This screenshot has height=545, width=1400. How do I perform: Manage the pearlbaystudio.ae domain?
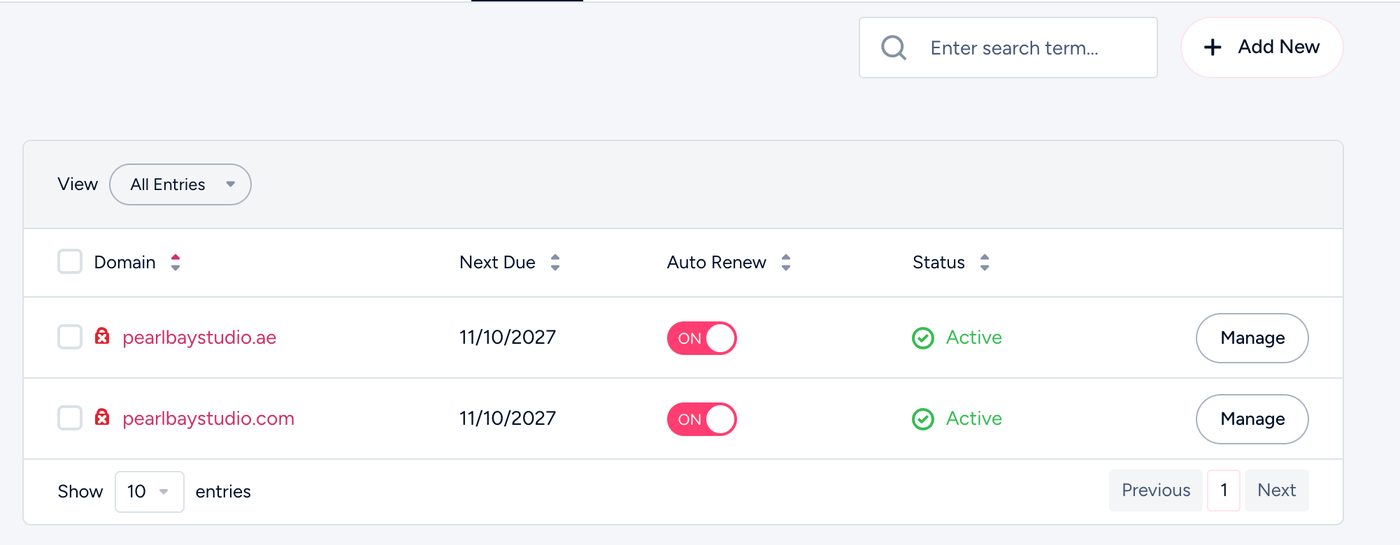coord(1252,338)
